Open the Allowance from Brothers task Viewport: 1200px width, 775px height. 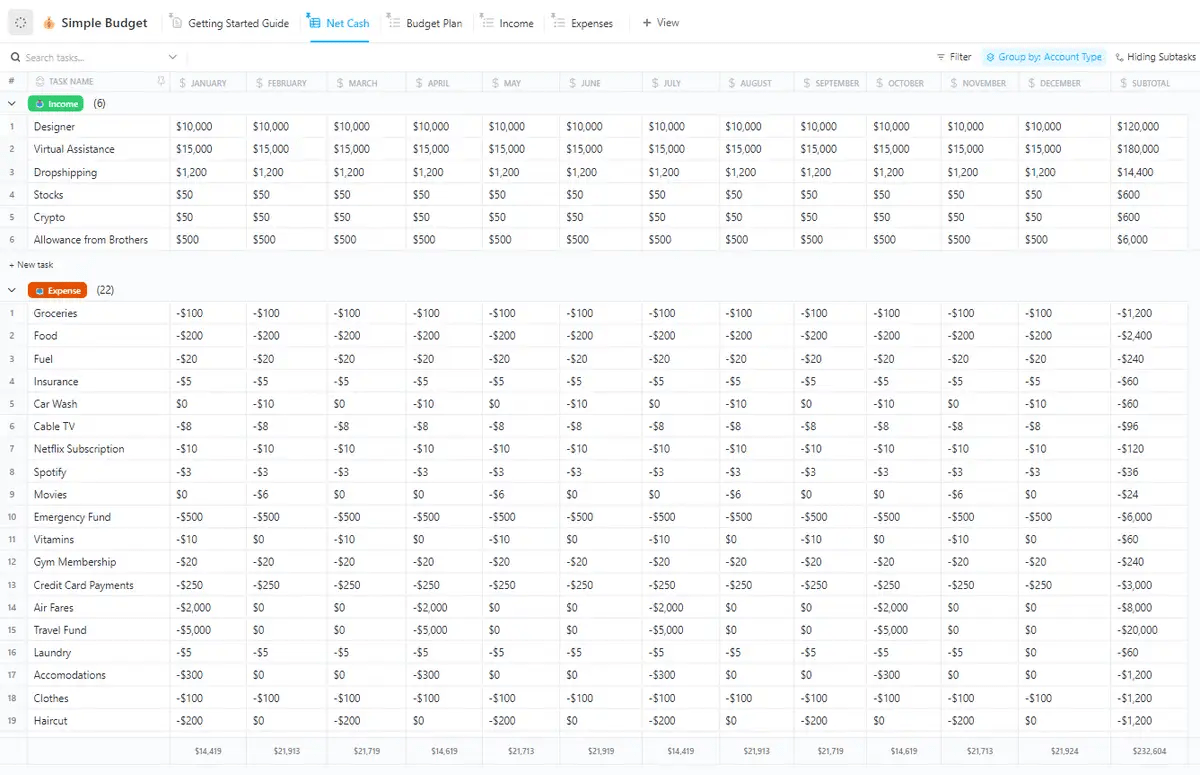point(91,240)
